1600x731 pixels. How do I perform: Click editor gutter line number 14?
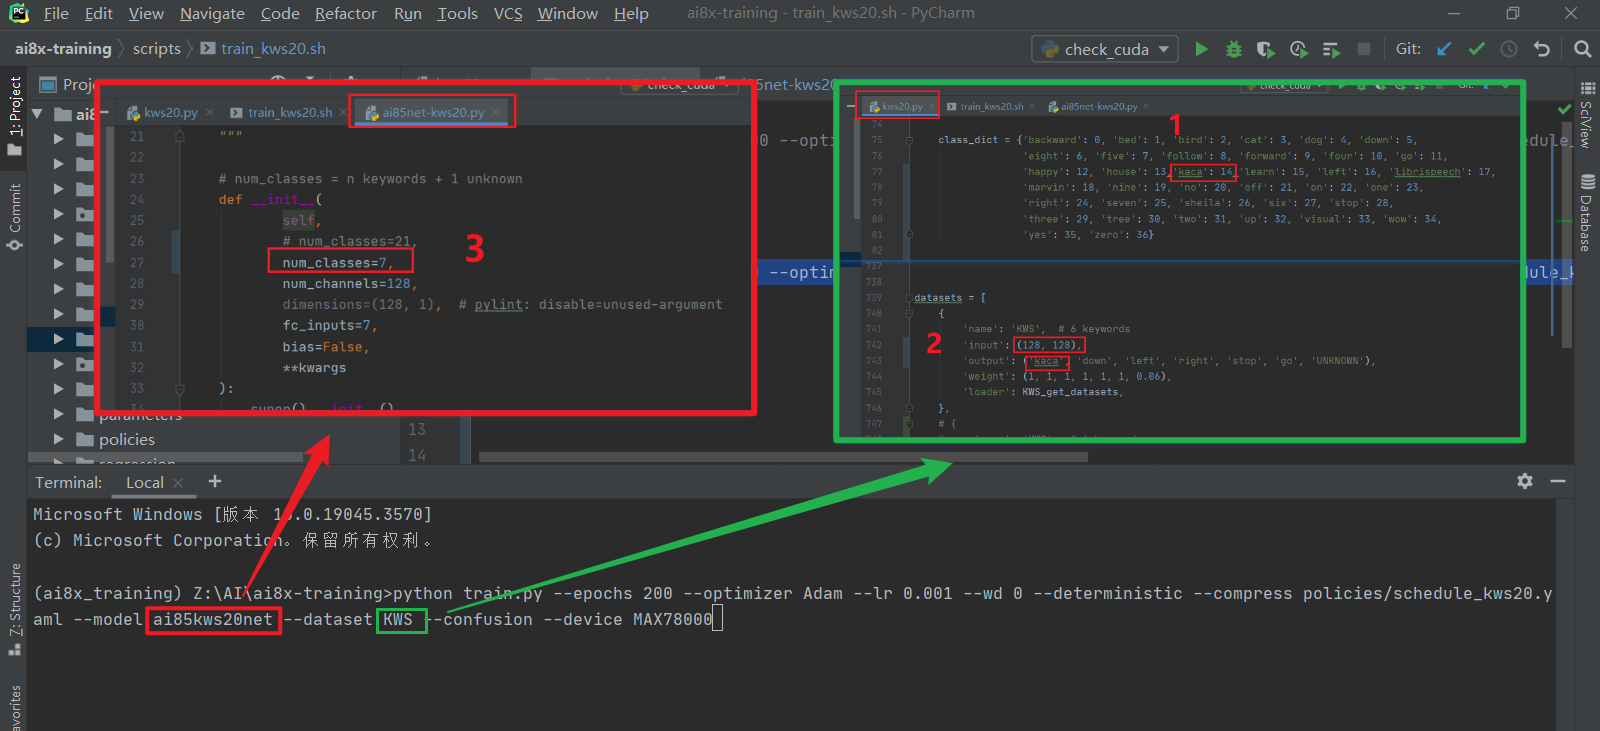point(417,455)
